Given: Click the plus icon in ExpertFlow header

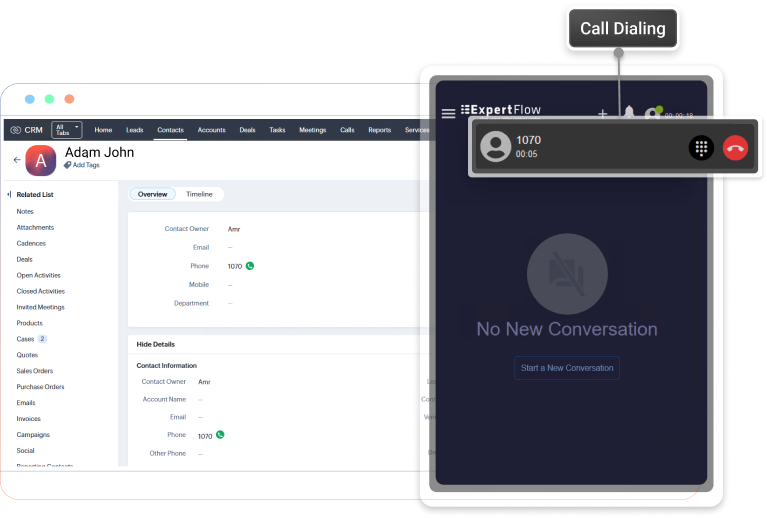Looking at the screenshot, I should 603,113.
